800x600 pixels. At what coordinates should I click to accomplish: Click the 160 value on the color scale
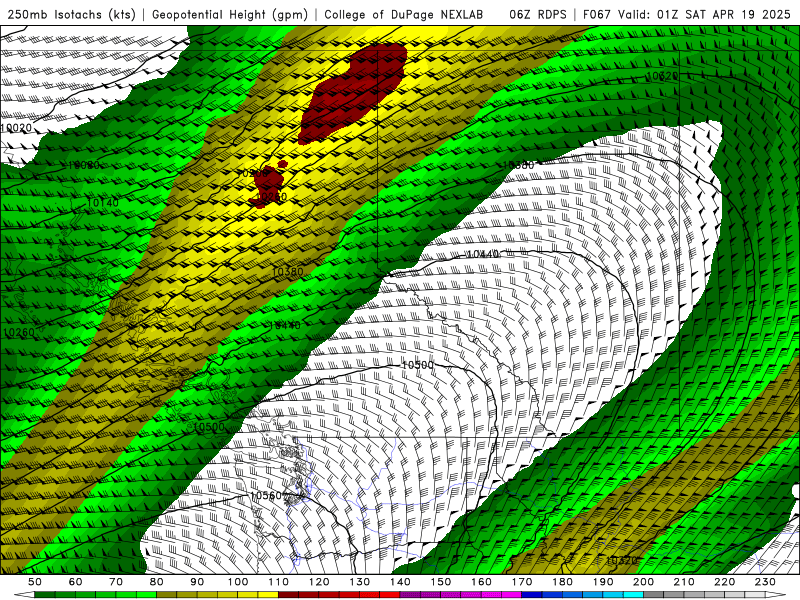pos(481,582)
